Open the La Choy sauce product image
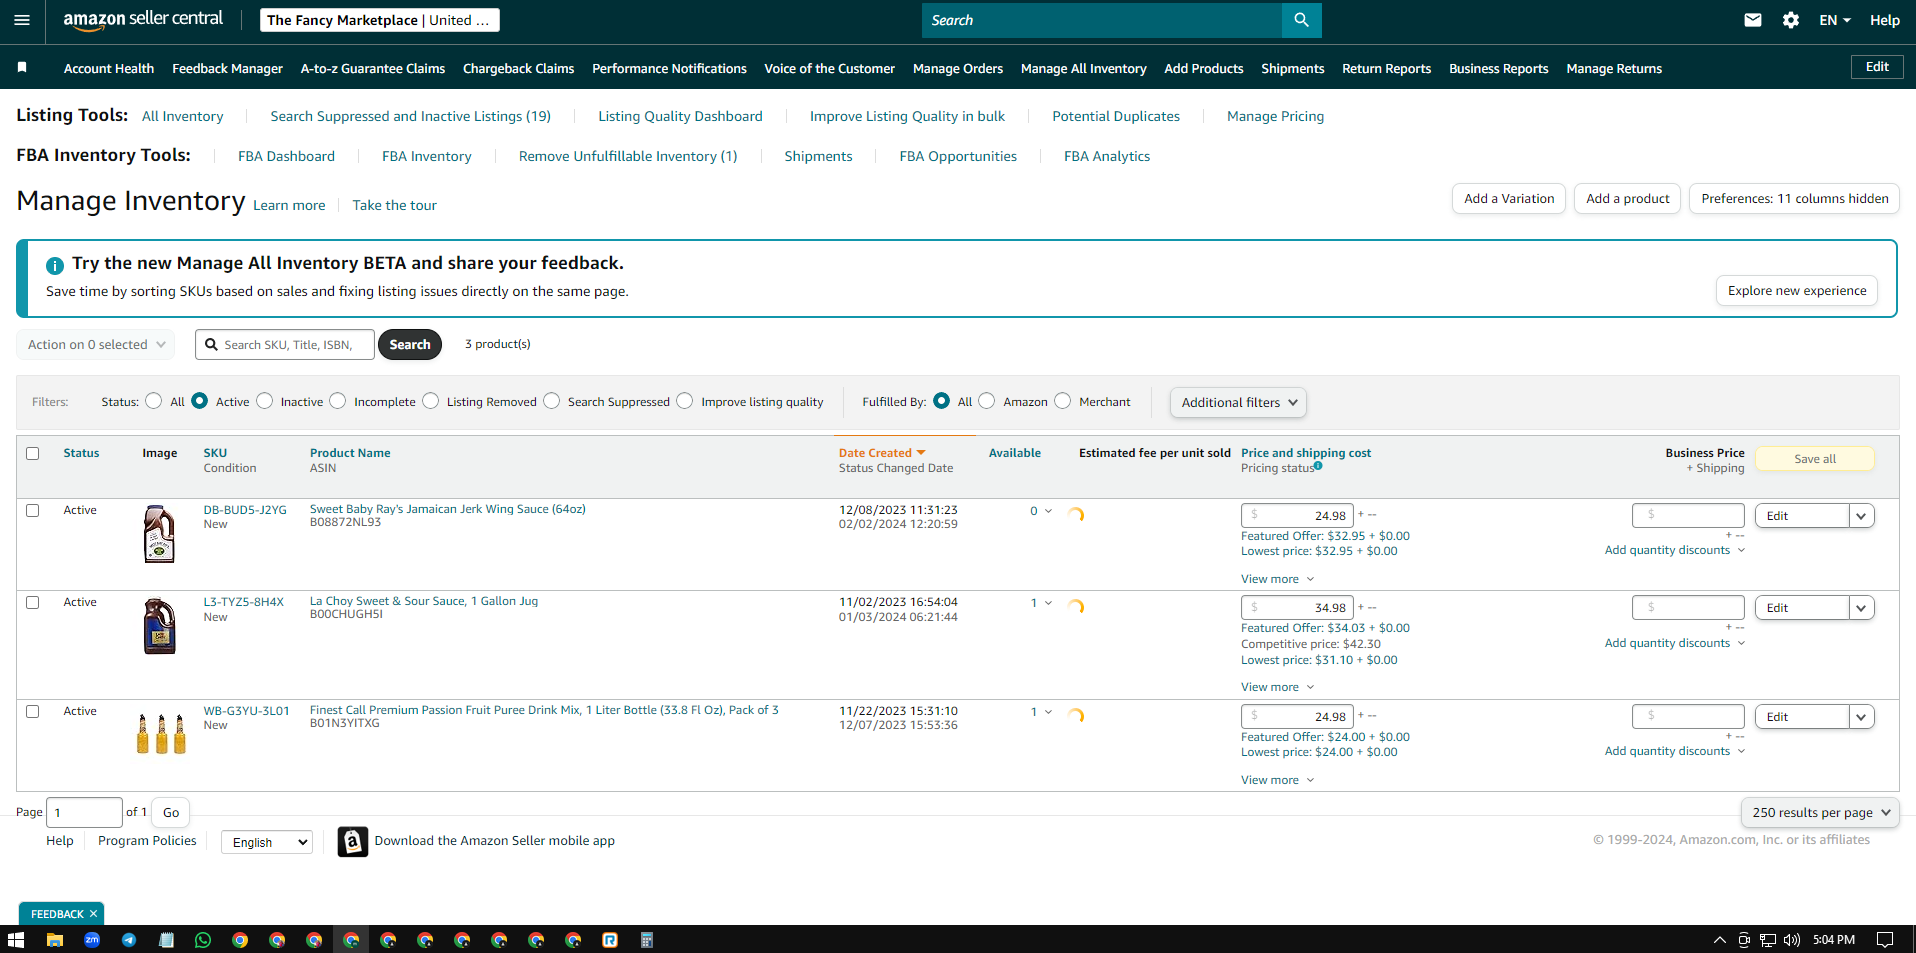Viewport: 1916px width, 953px height. coord(159,626)
